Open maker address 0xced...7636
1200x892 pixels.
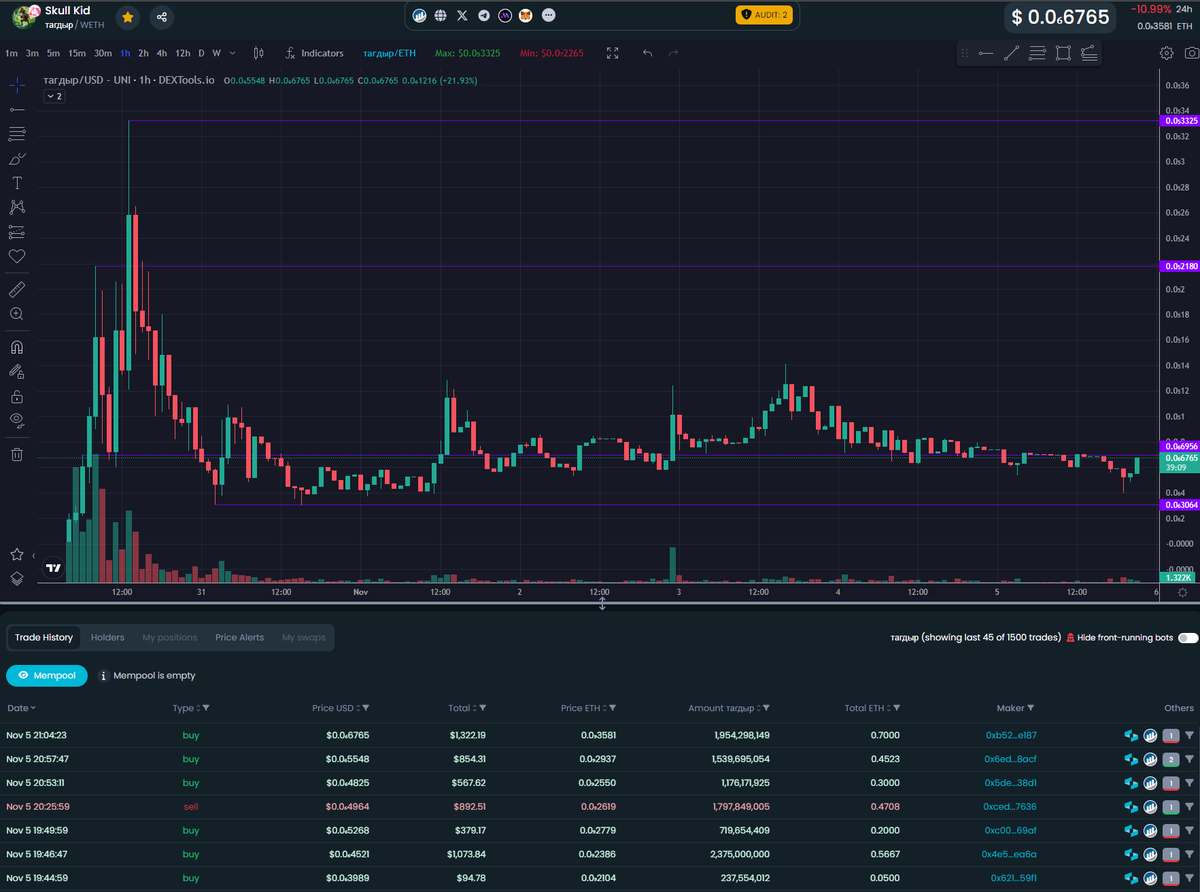[x=1011, y=807]
